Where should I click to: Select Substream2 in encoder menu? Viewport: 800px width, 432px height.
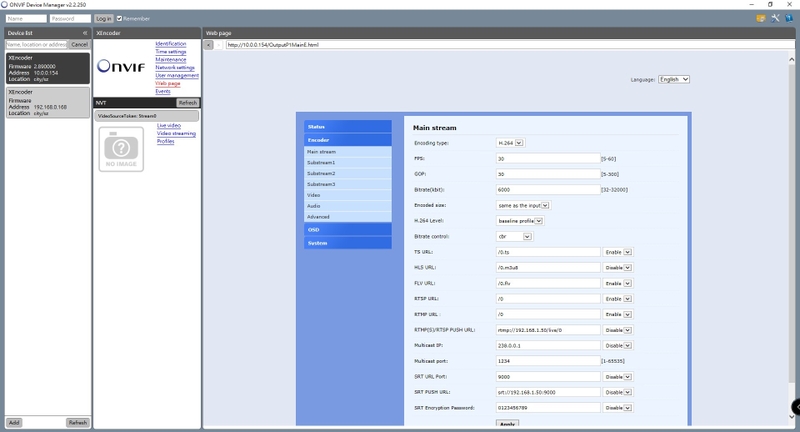(x=348, y=173)
